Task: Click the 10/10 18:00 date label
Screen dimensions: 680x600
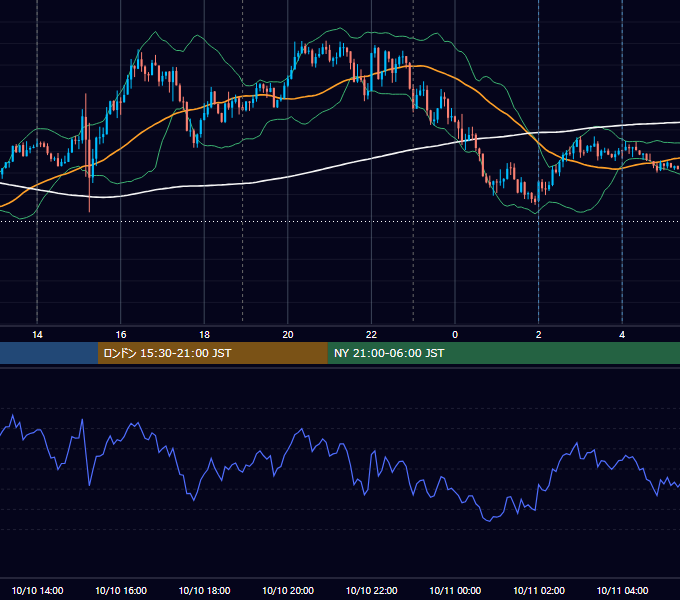Action: (204, 590)
